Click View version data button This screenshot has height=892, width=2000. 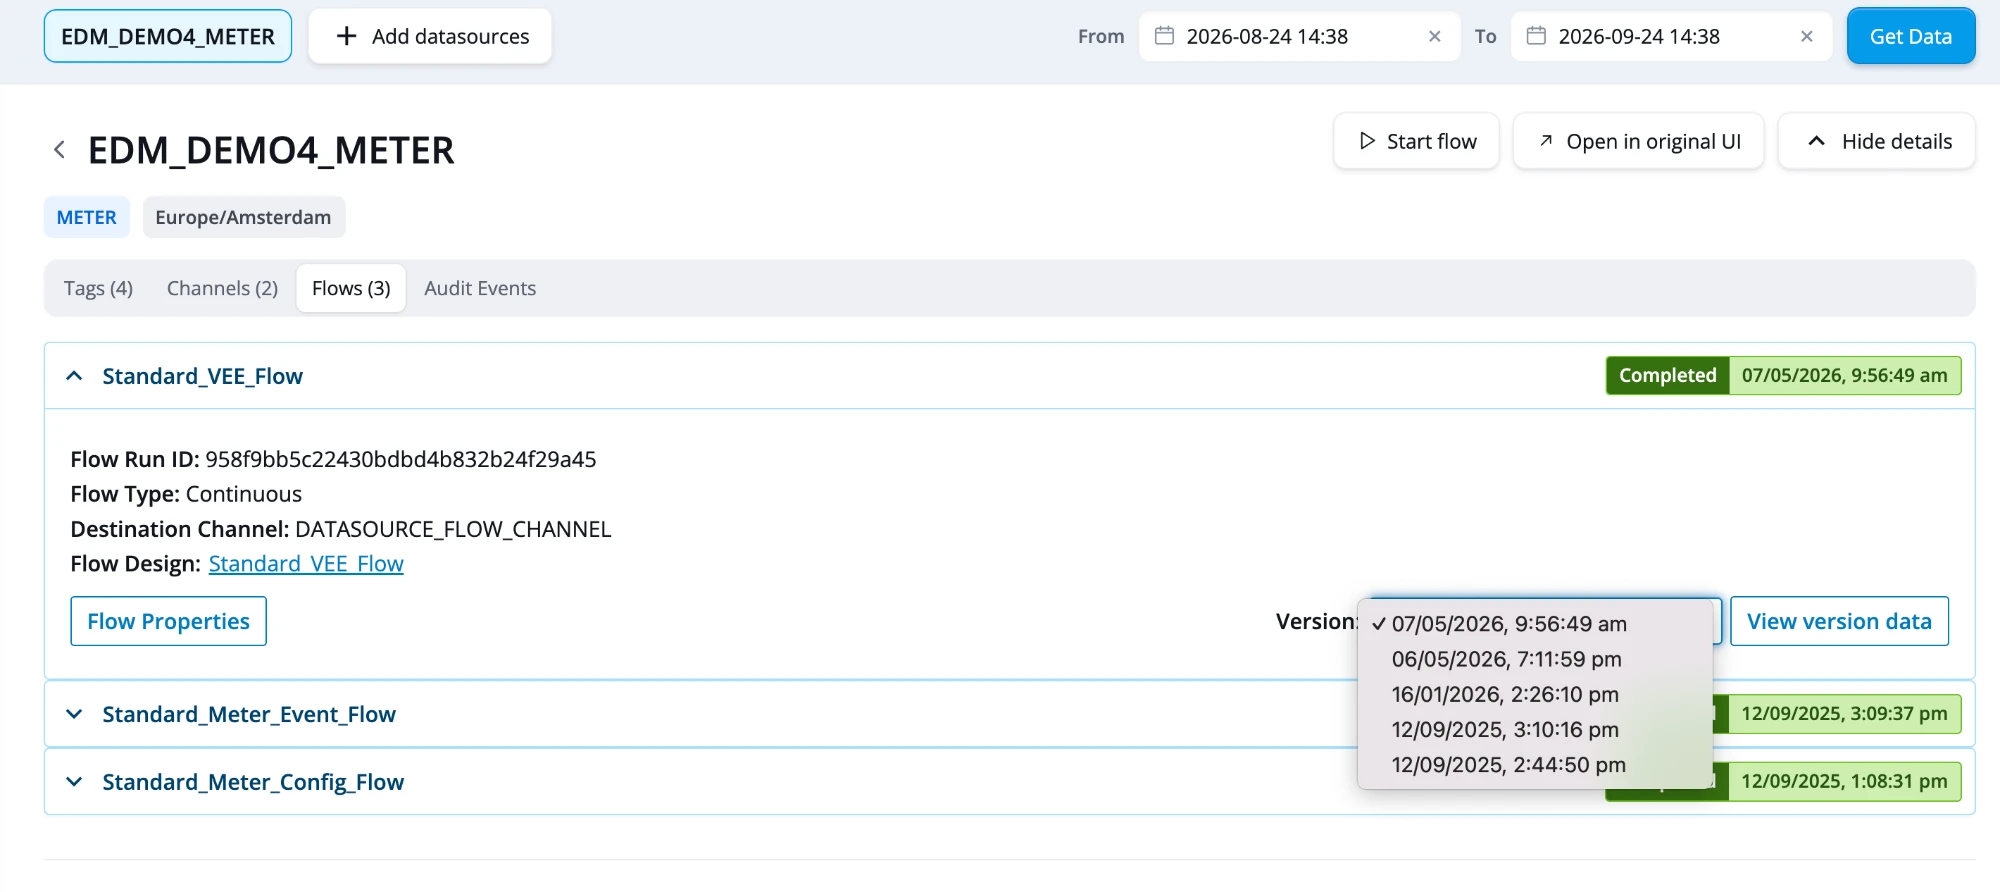1839,621
